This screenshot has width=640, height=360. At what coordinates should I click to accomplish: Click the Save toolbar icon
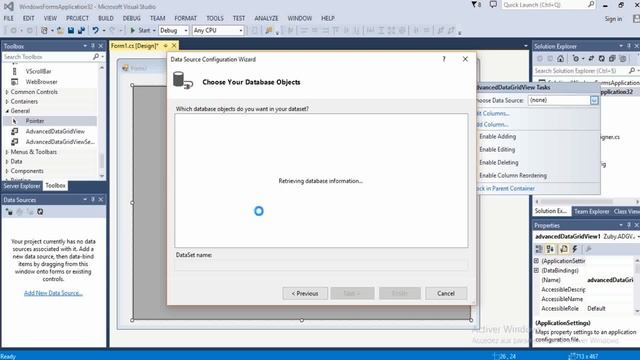point(71,30)
